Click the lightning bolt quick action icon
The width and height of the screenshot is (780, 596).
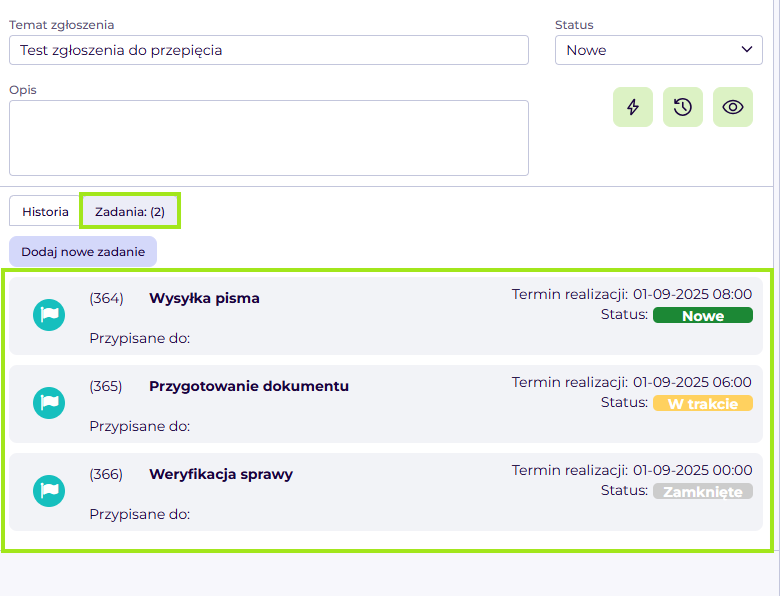coord(632,107)
